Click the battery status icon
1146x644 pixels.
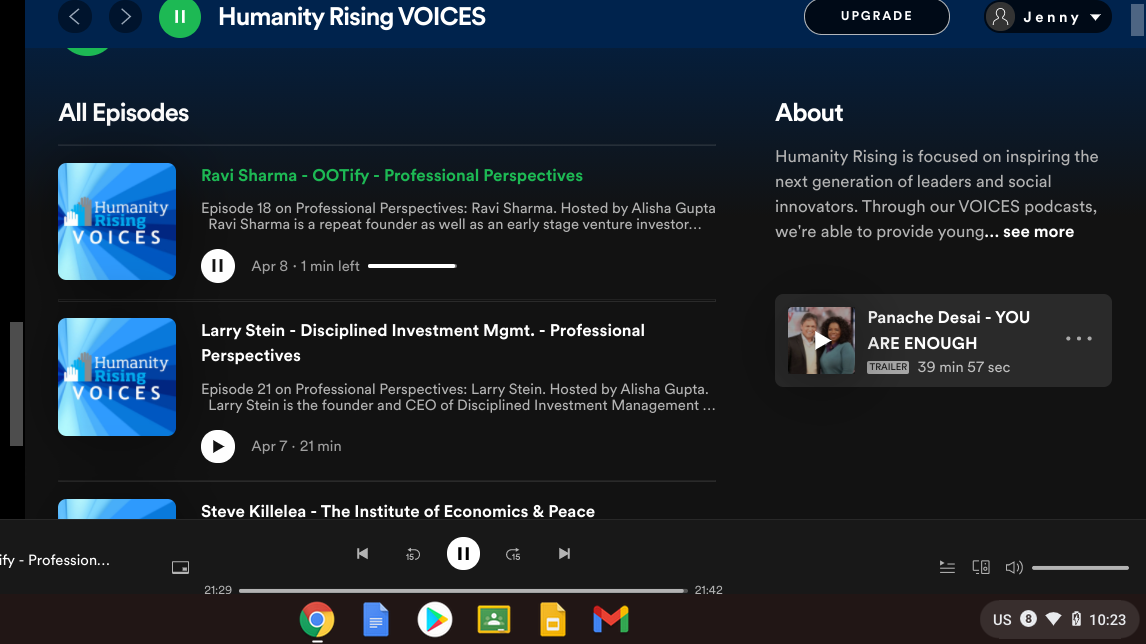click(1077, 619)
